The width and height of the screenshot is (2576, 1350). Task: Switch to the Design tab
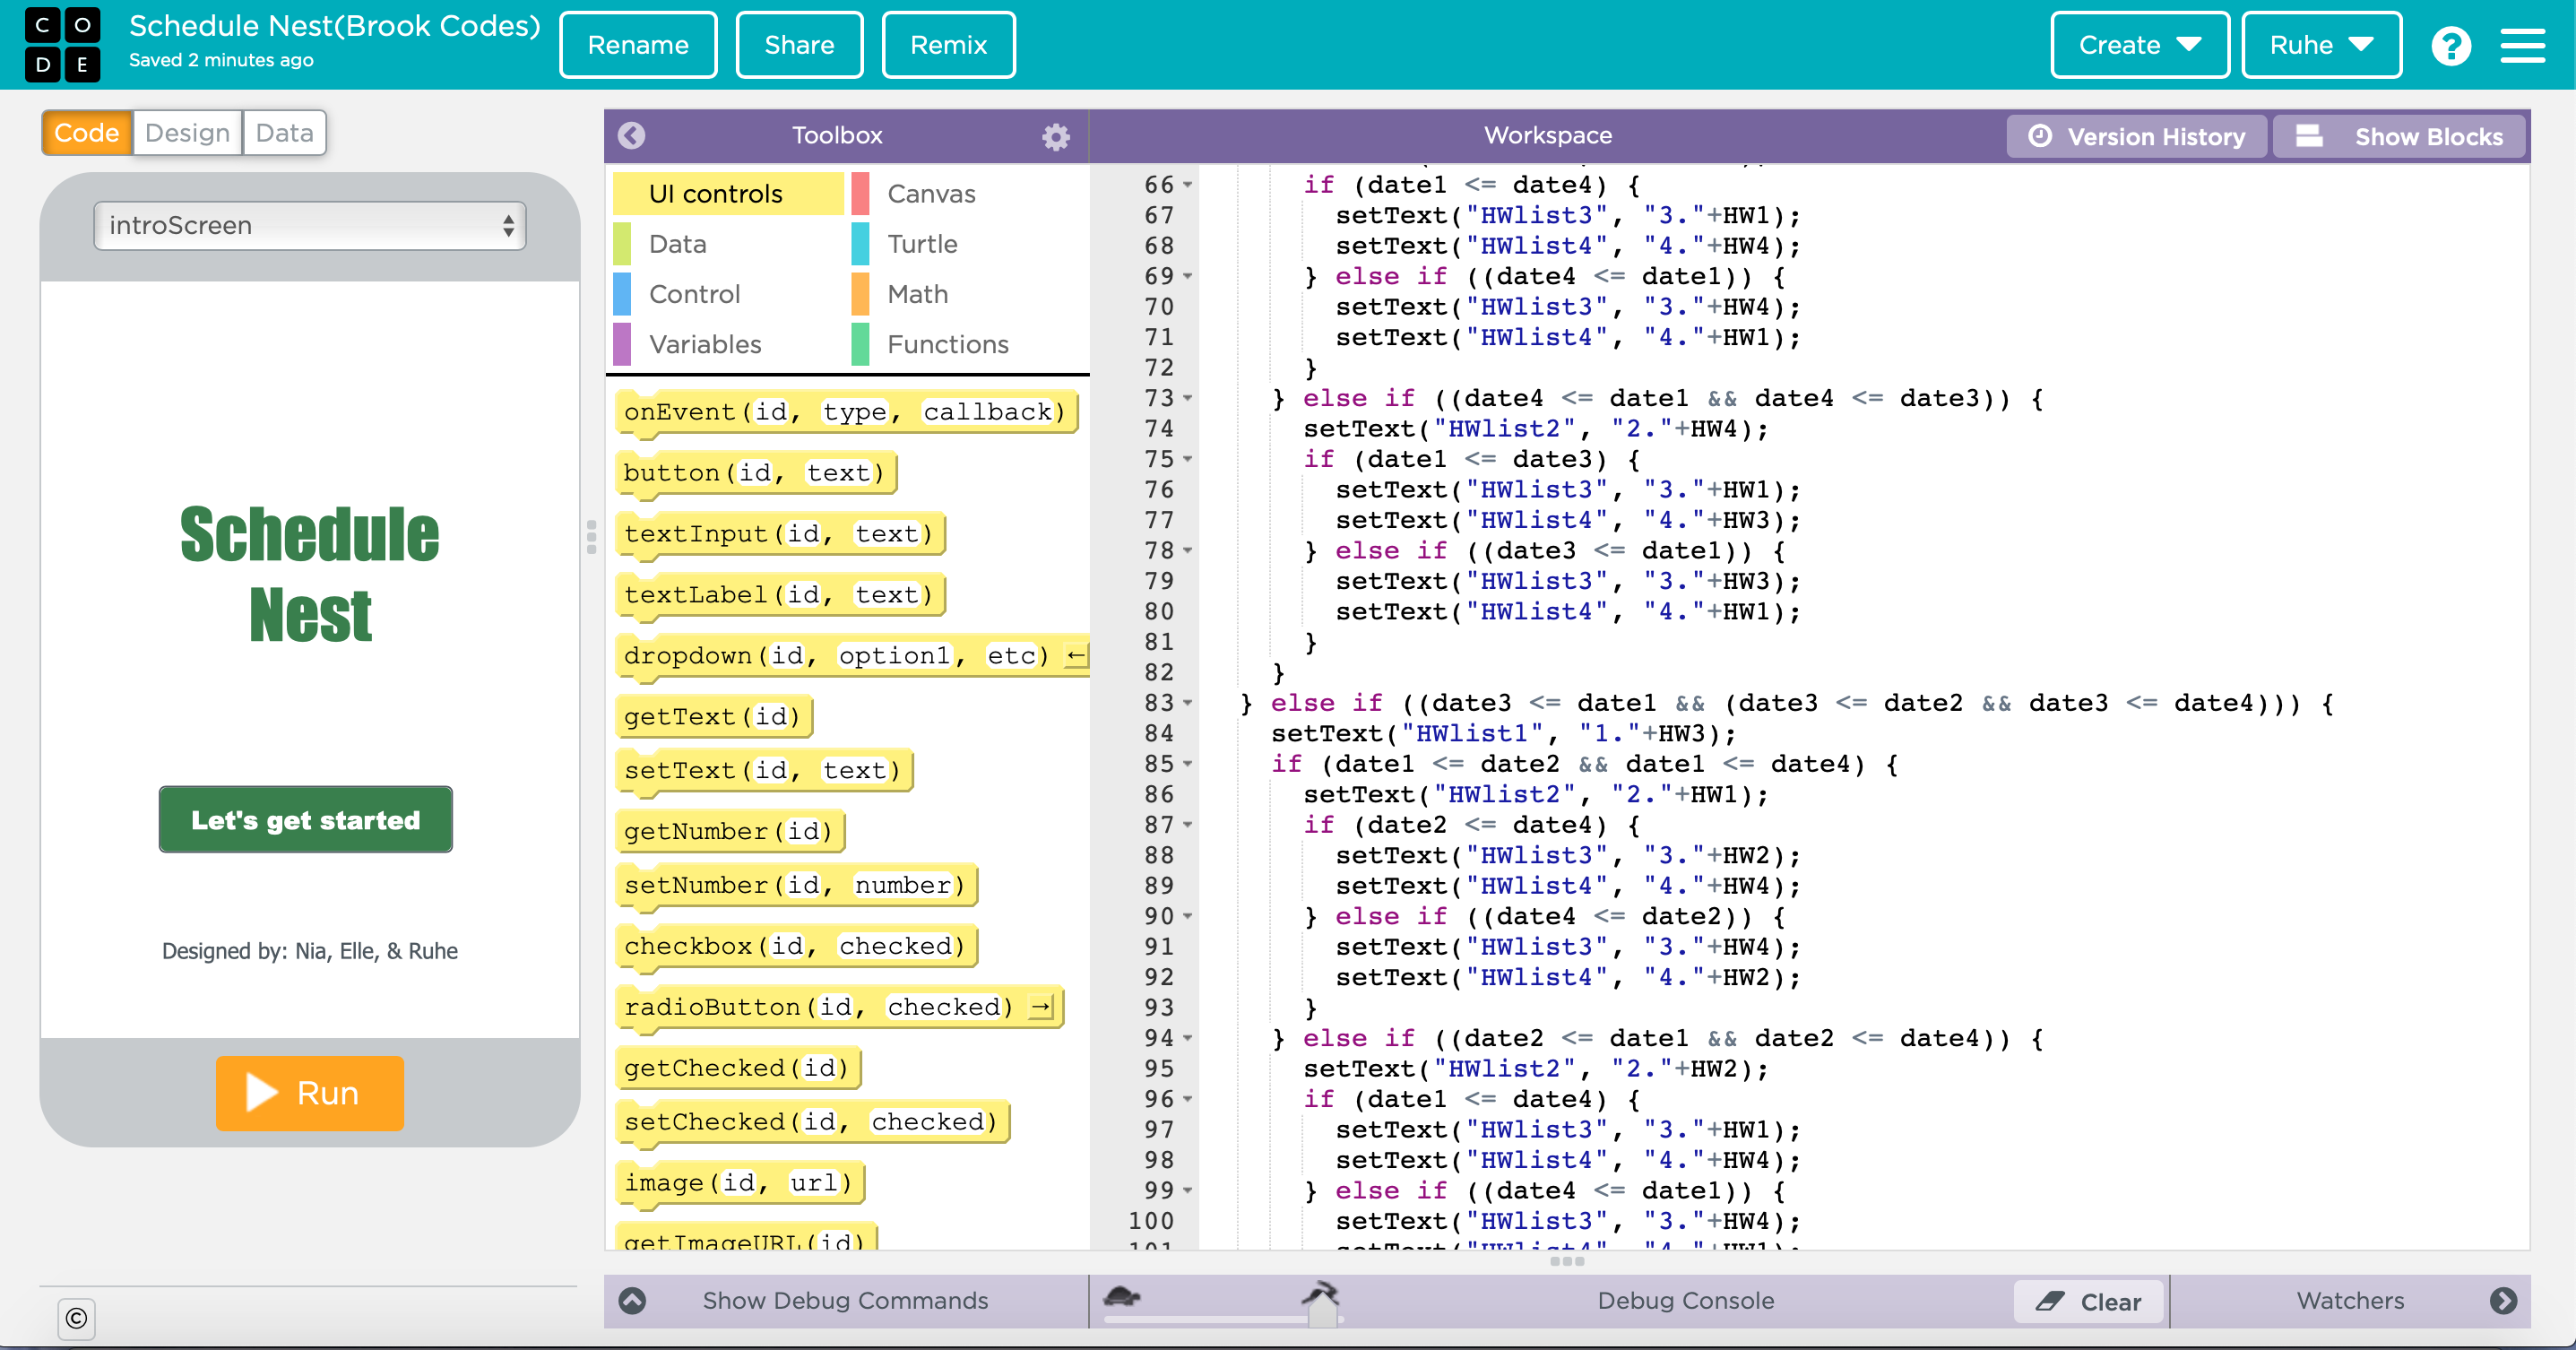pyautogui.click(x=187, y=133)
